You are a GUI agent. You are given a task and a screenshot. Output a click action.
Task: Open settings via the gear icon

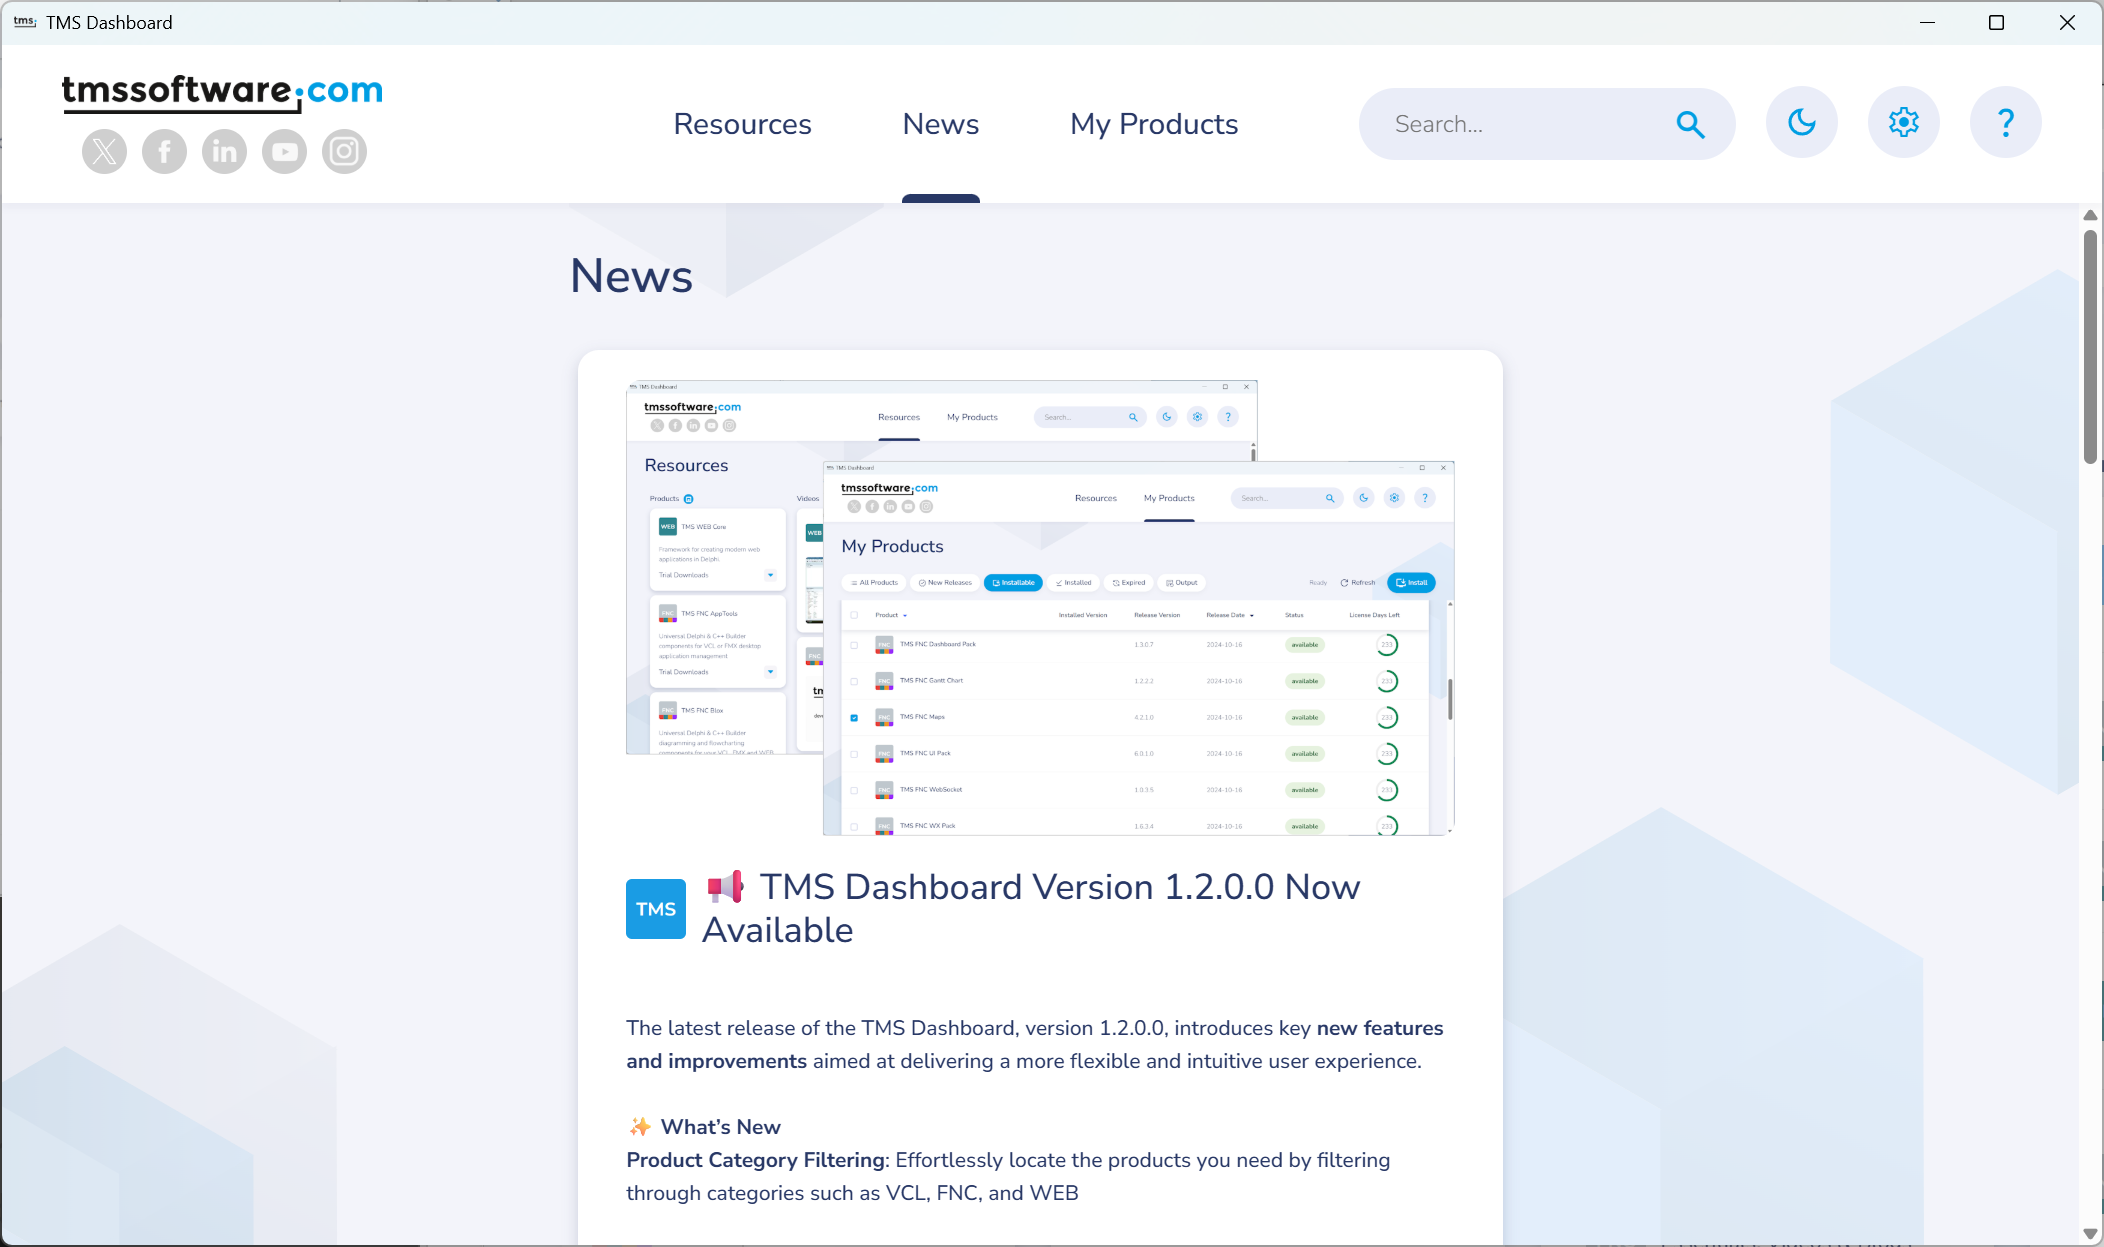(x=1903, y=122)
